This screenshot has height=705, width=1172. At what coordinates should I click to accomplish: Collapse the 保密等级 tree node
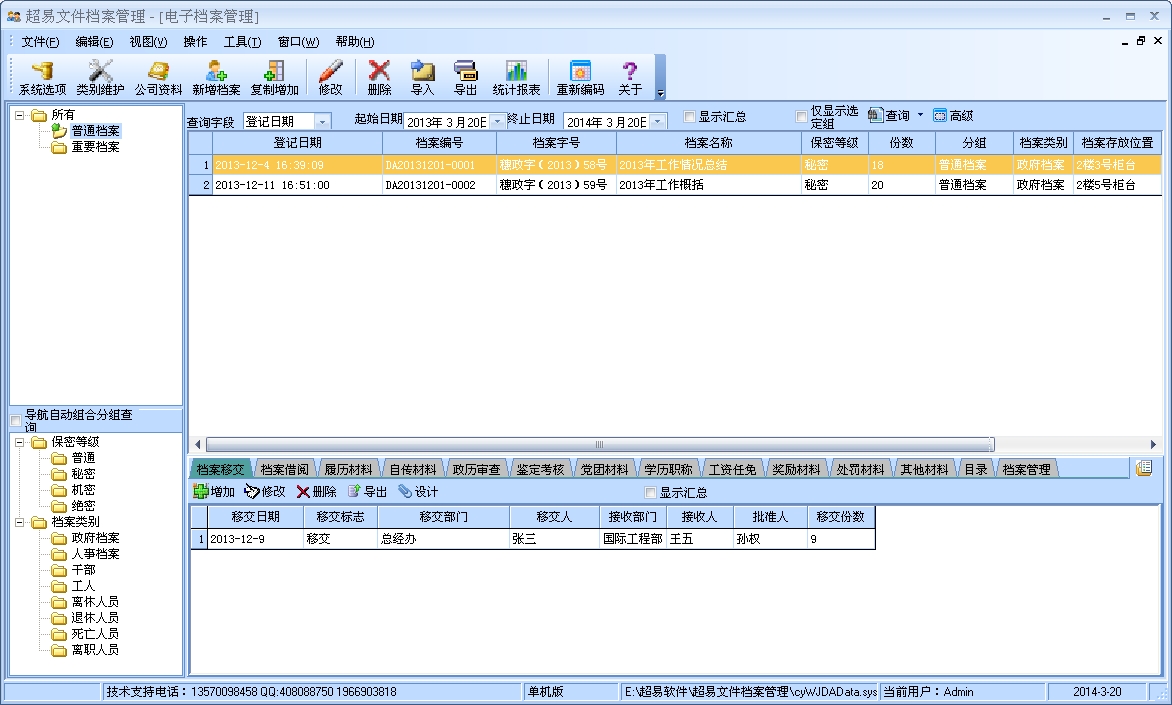(19, 442)
